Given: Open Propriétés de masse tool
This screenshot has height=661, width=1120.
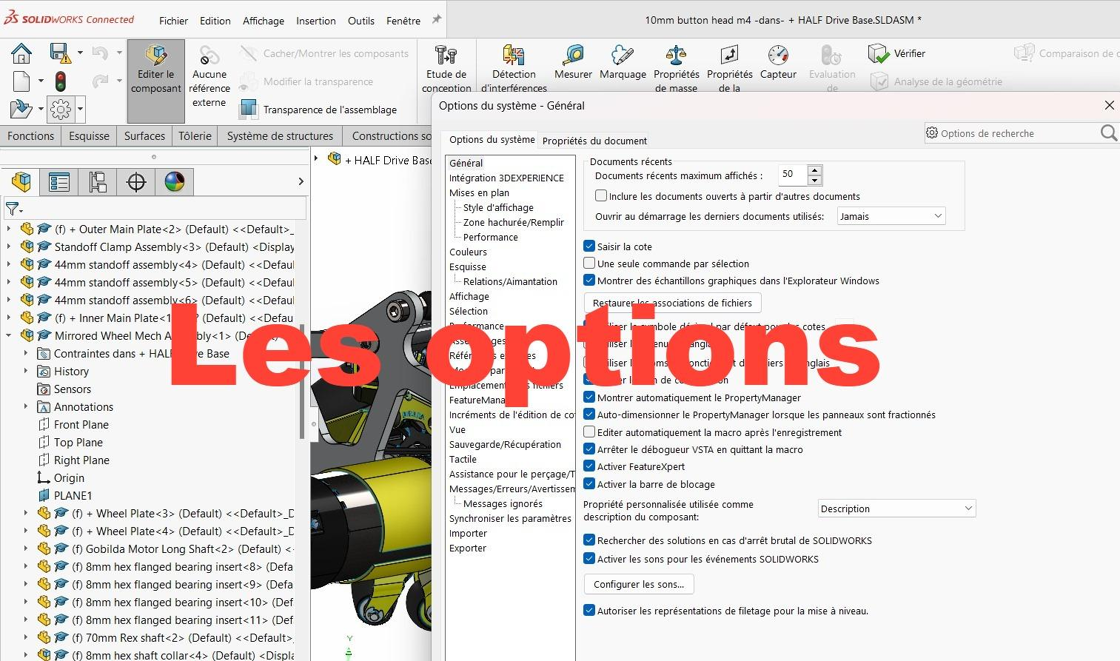Looking at the screenshot, I should [x=676, y=69].
